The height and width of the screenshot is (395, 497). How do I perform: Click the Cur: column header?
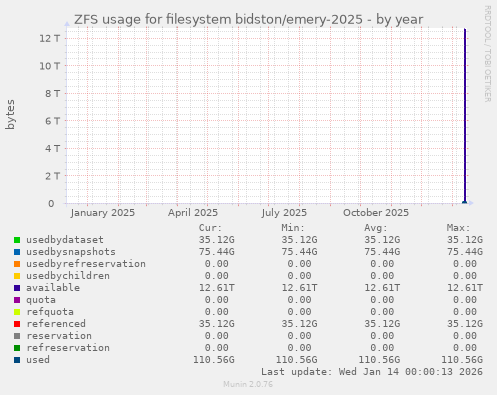pyautogui.click(x=210, y=228)
